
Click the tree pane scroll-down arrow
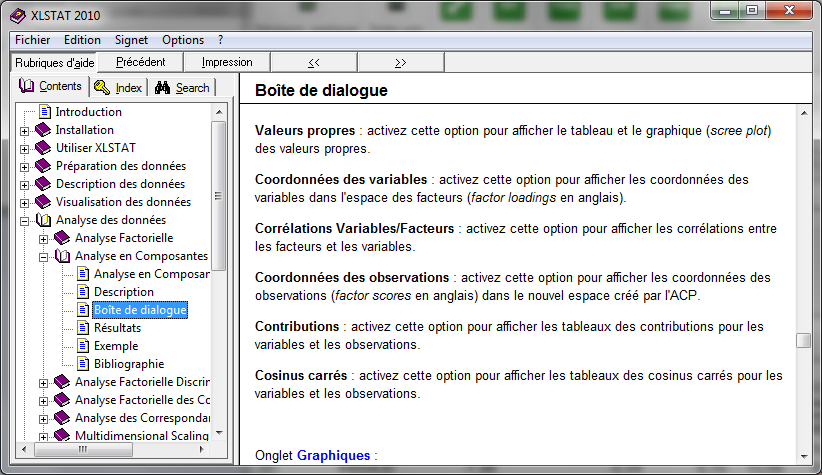219,433
